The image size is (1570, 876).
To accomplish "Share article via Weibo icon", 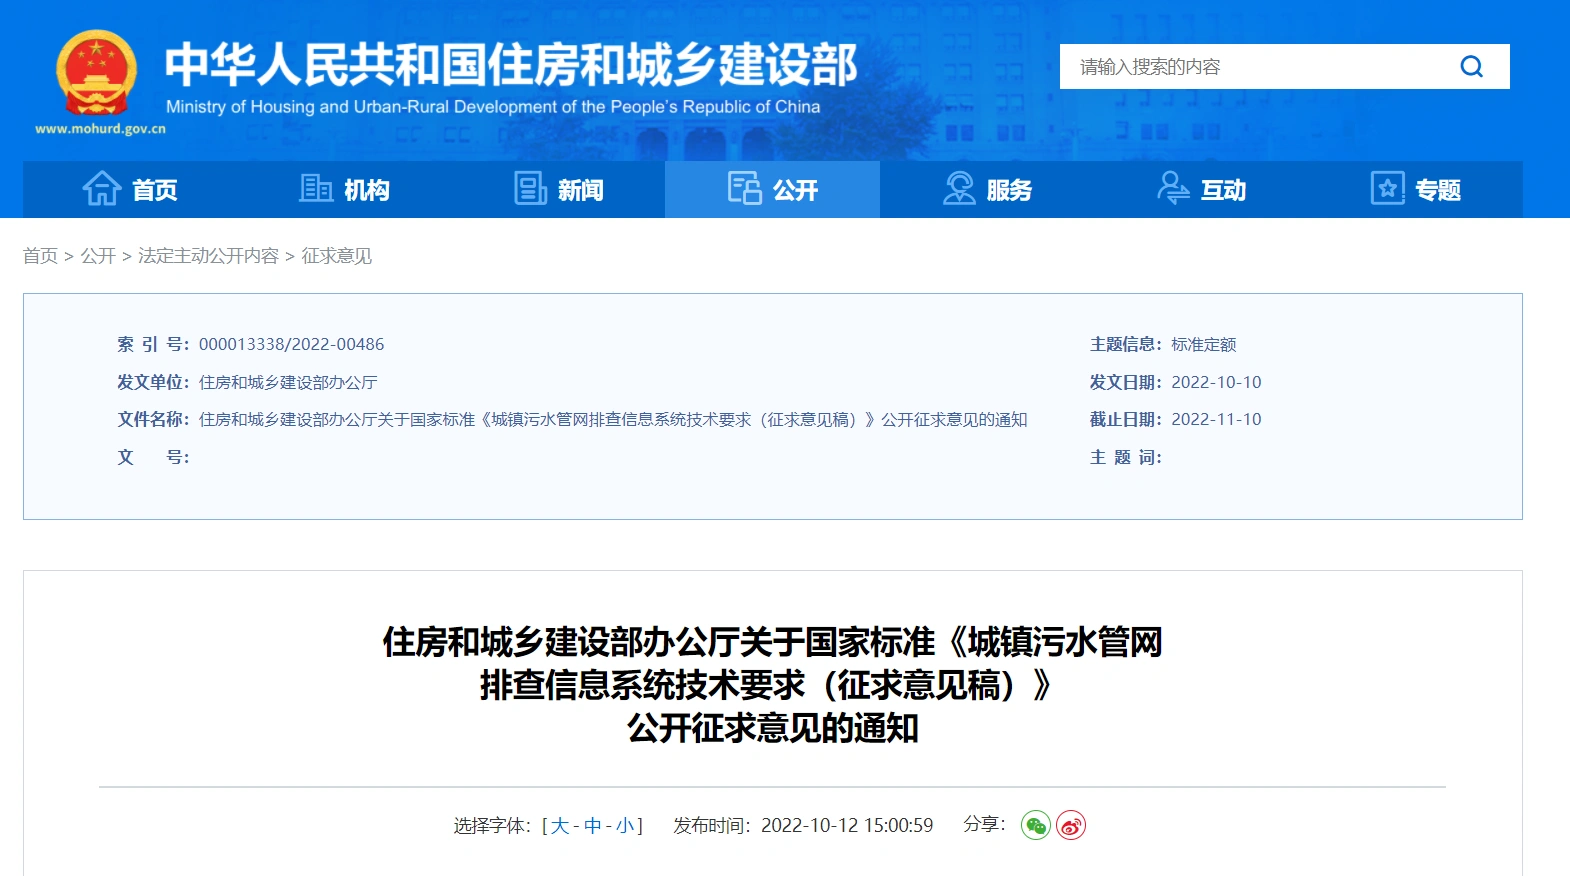I will [x=1071, y=825].
